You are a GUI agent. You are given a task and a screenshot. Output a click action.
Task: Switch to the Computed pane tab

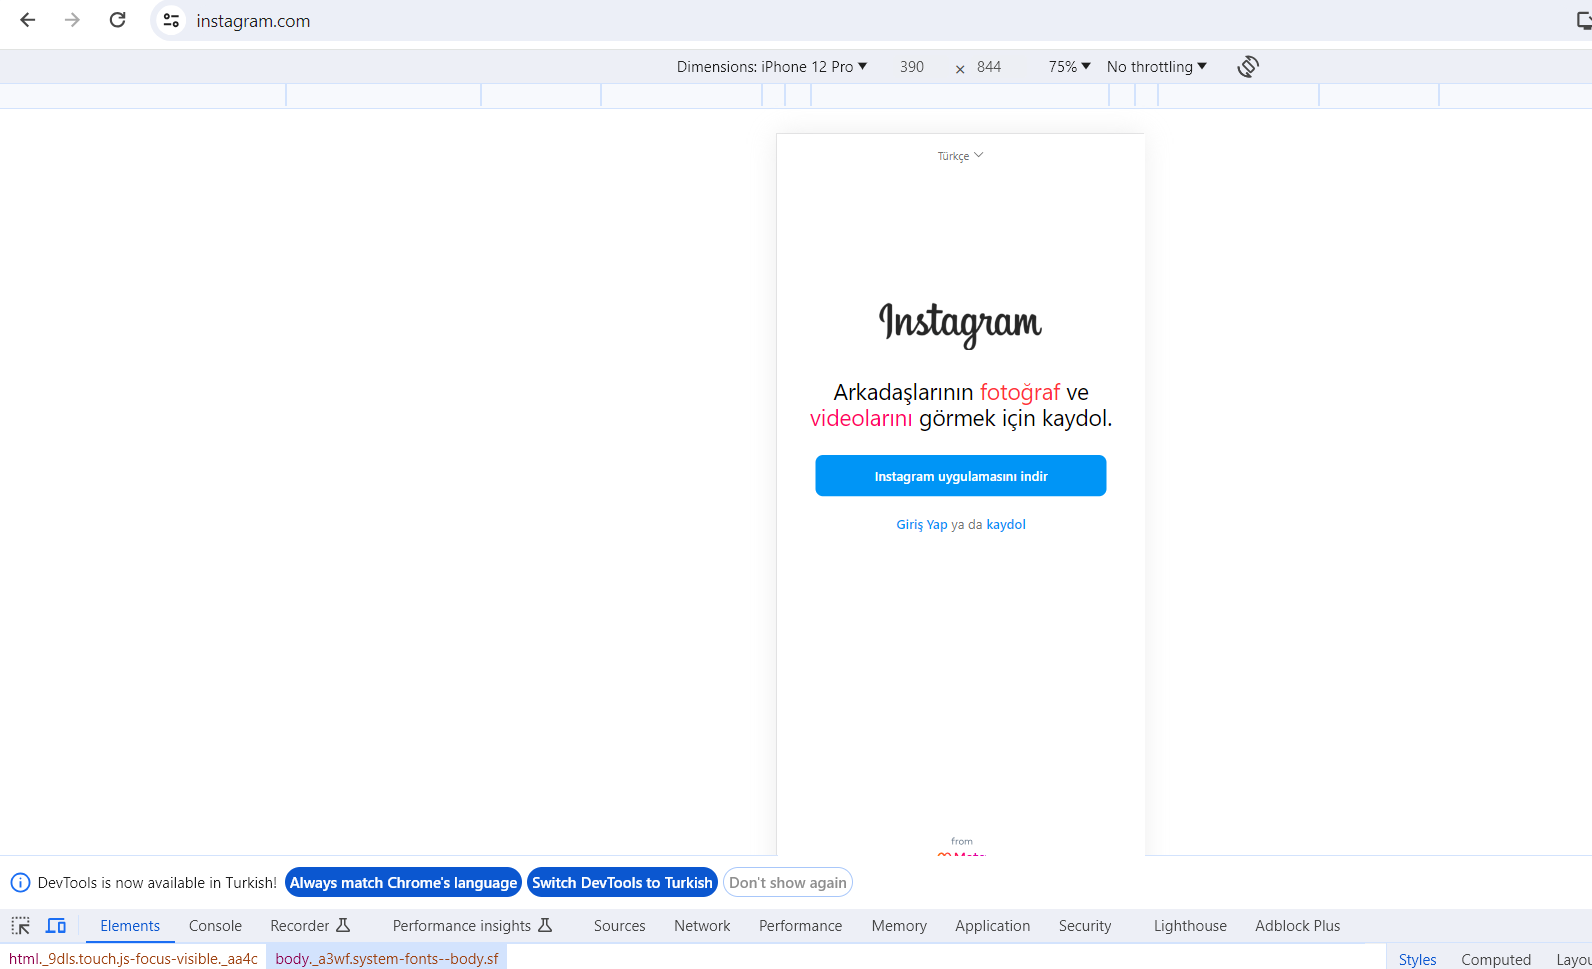pos(1496,959)
